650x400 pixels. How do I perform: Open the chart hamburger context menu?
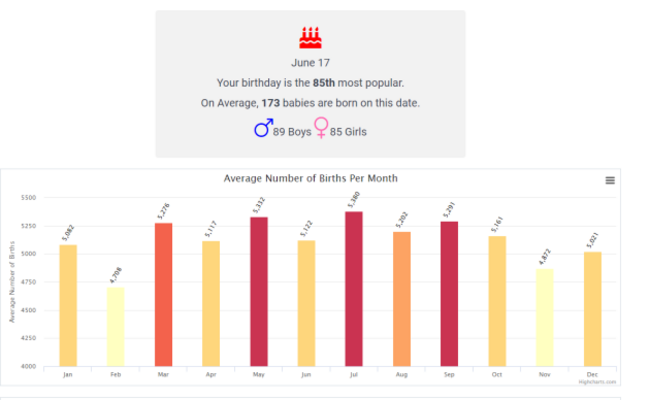(x=610, y=180)
